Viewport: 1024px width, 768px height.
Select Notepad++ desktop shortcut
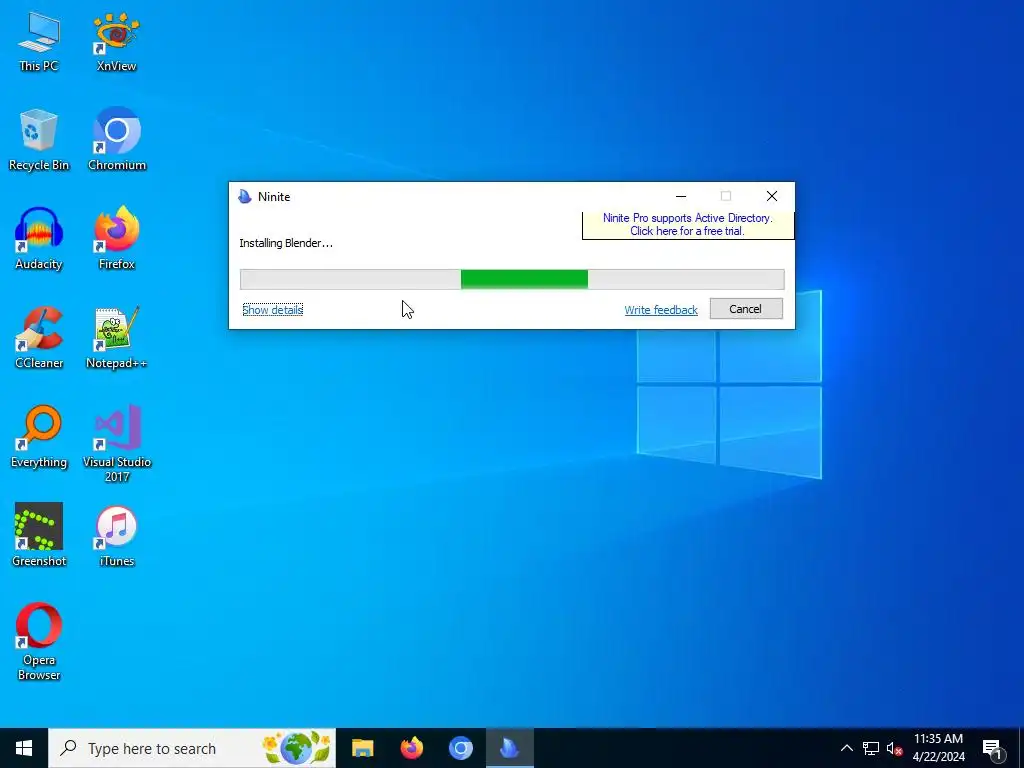click(x=116, y=338)
